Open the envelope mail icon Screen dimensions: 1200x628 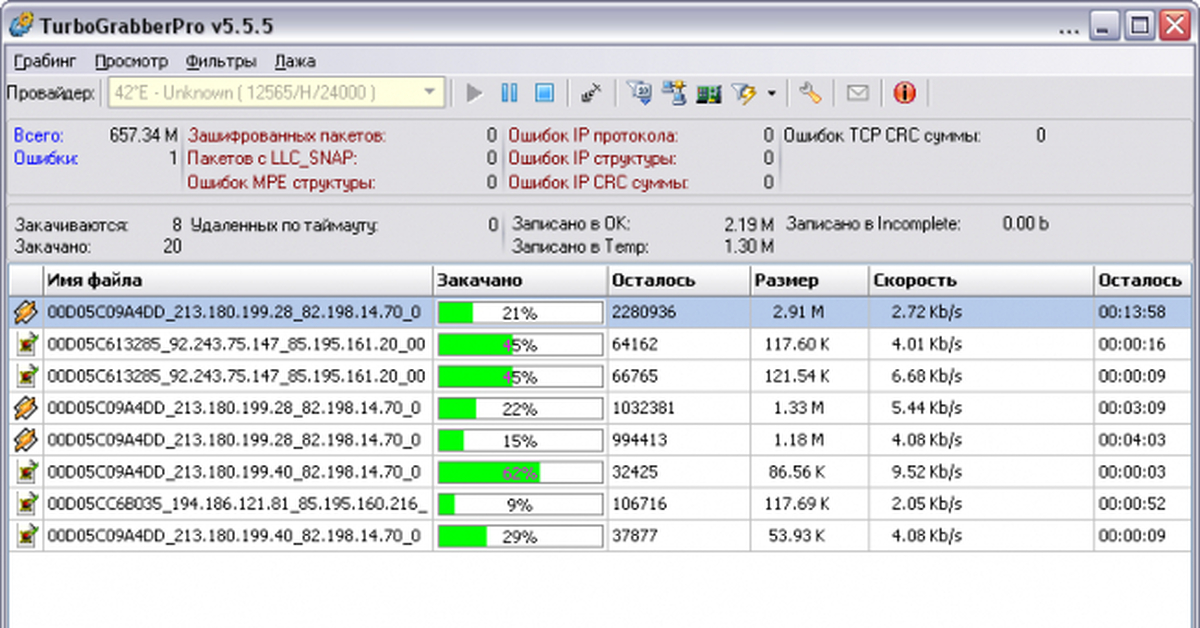pyautogui.click(x=857, y=94)
